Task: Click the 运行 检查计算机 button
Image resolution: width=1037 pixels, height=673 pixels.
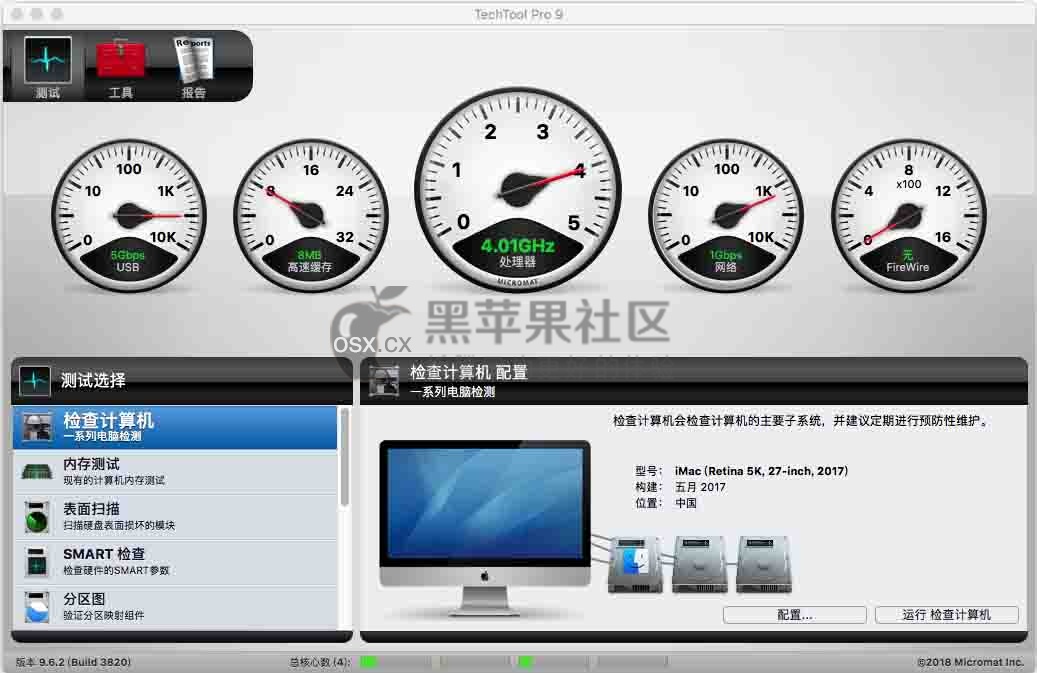Action: click(946, 615)
